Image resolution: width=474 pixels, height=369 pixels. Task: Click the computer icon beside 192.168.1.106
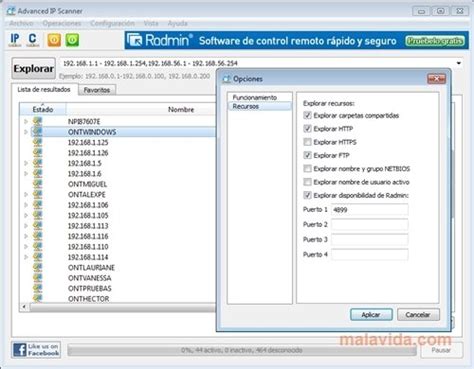tap(37, 205)
